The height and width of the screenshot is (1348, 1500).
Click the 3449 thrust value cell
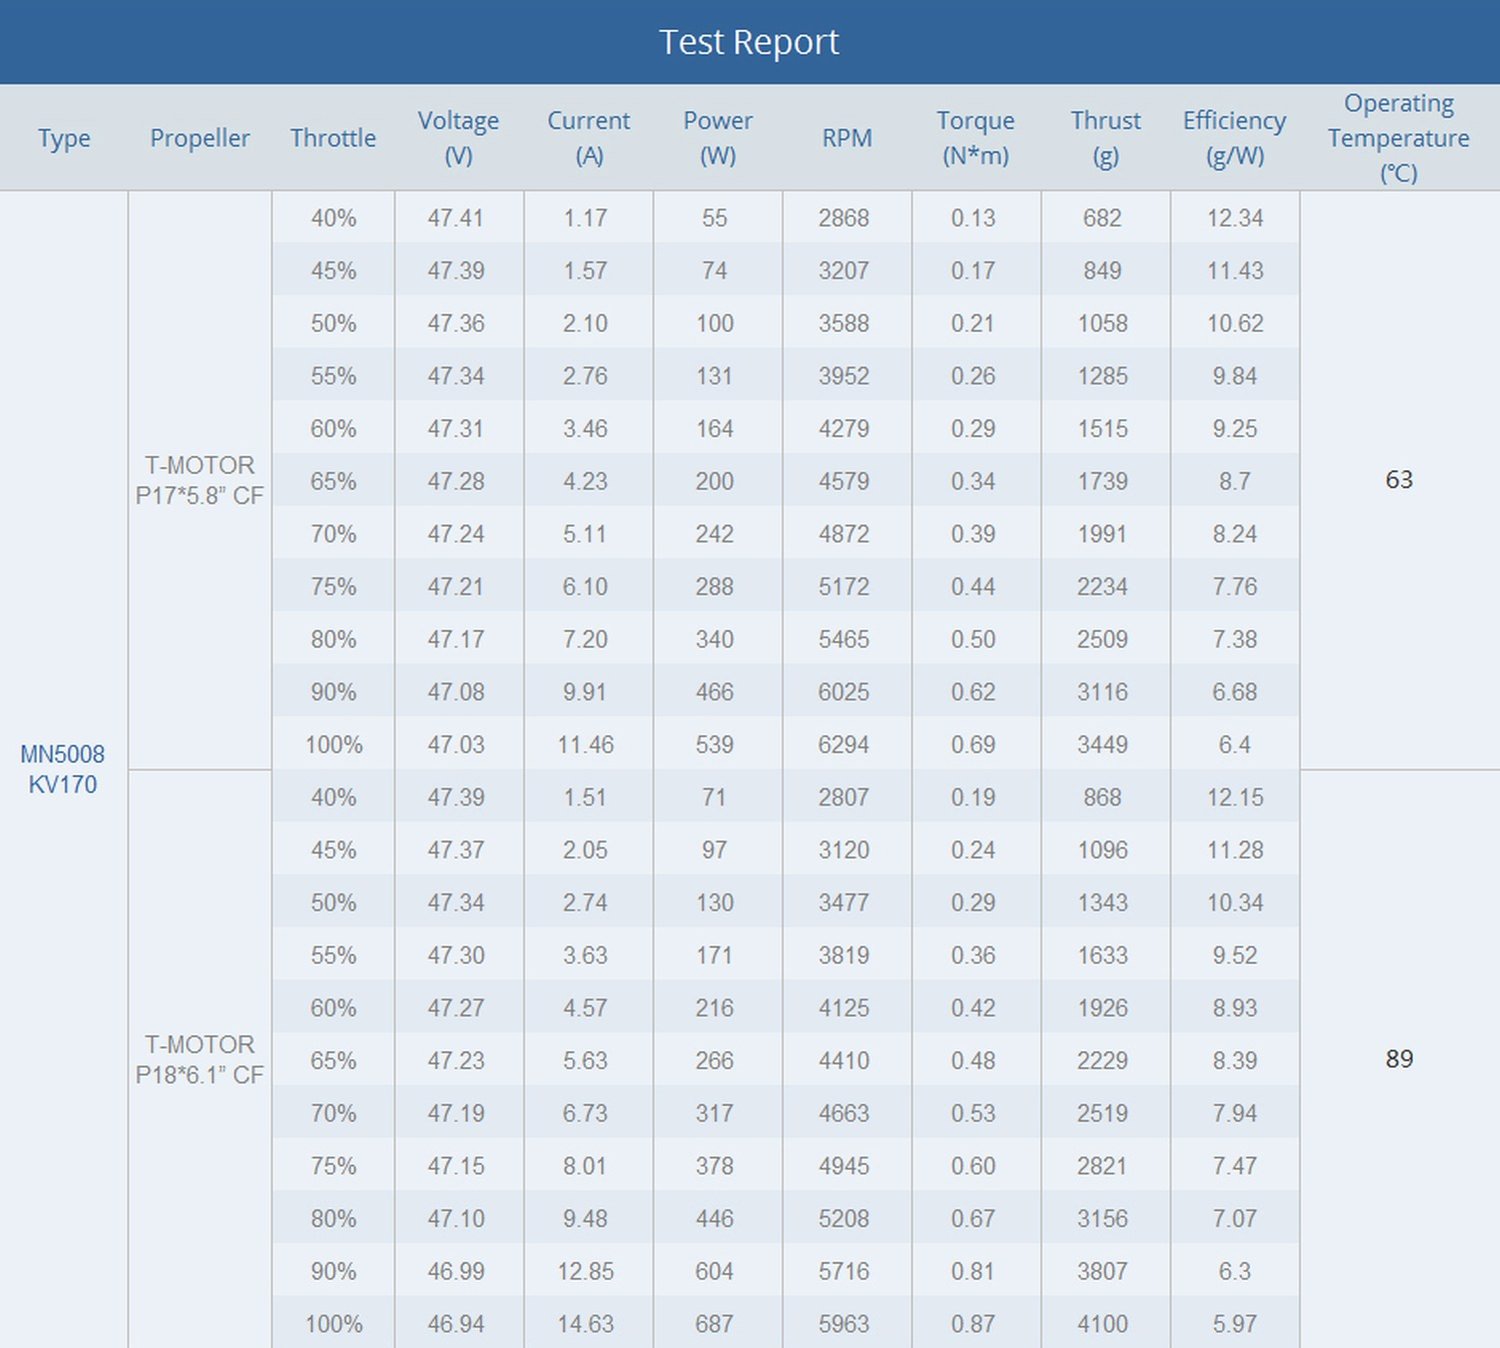[1103, 744]
